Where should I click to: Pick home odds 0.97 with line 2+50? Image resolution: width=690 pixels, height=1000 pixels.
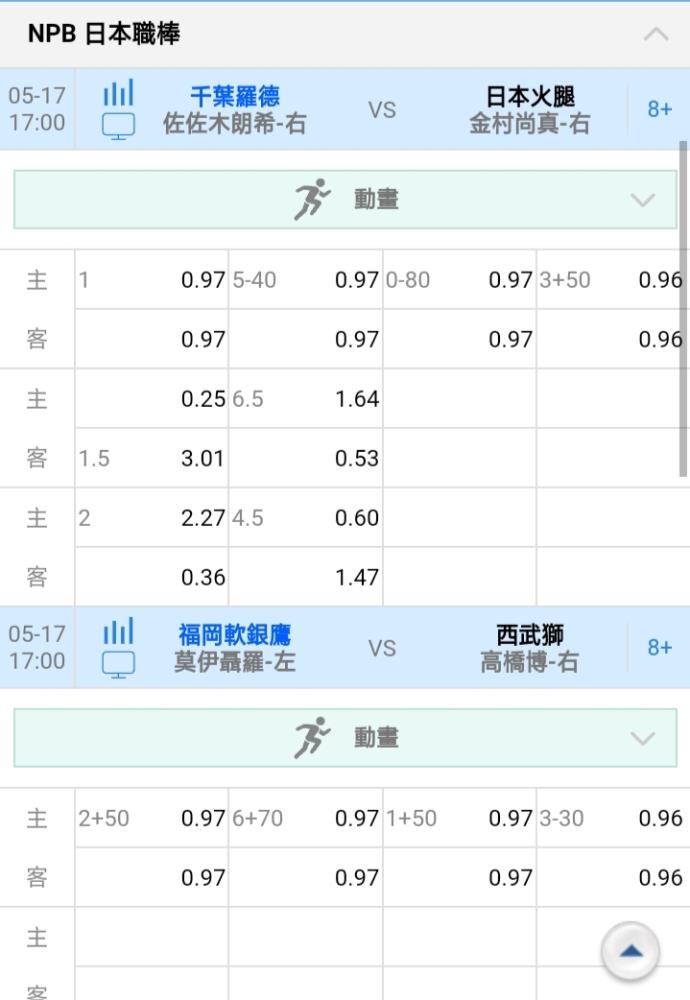[x=203, y=818]
